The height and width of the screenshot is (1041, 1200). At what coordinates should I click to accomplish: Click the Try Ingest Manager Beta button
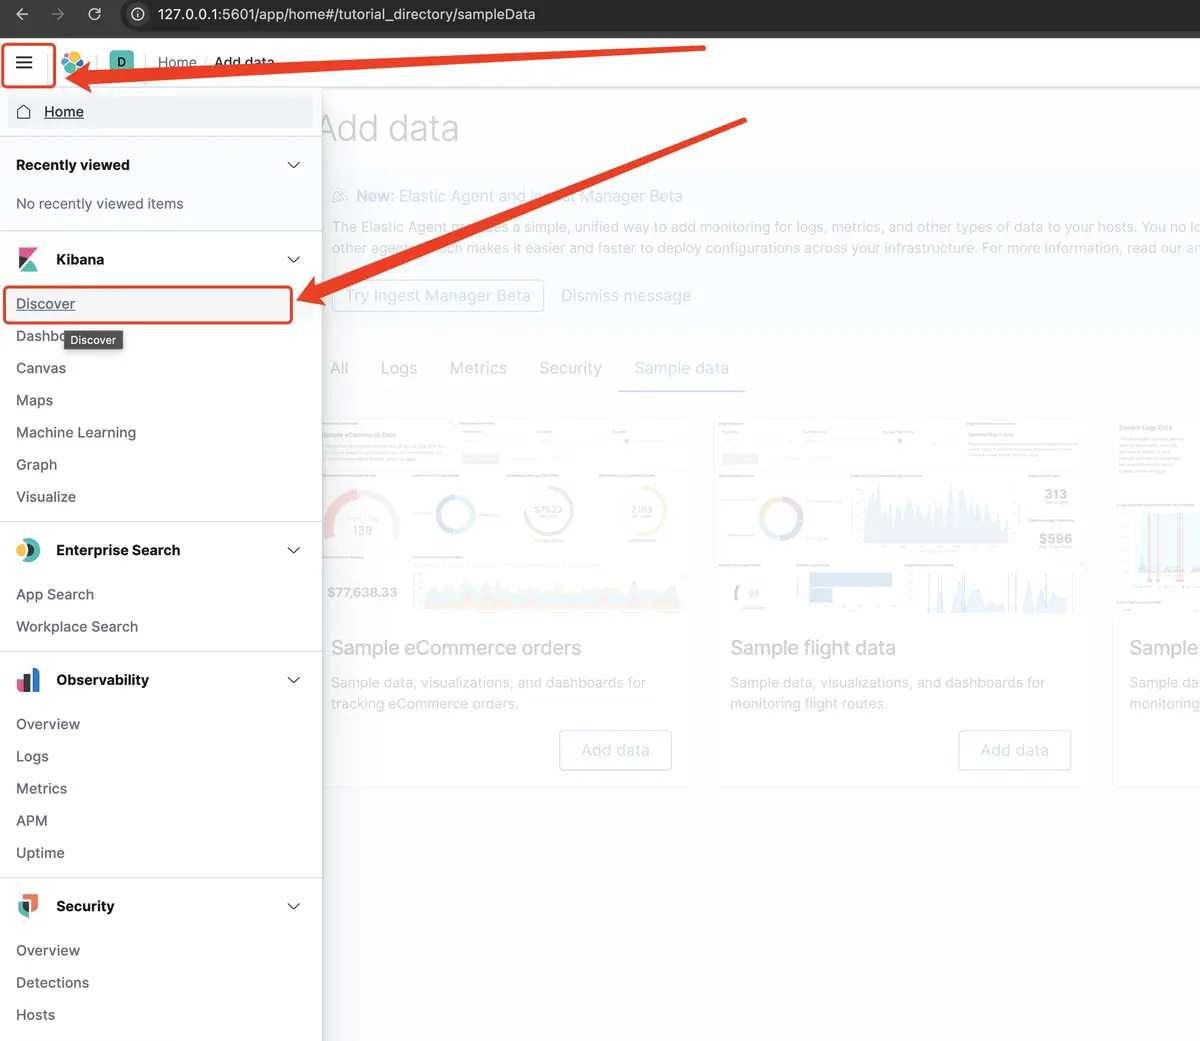(x=438, y=296)
